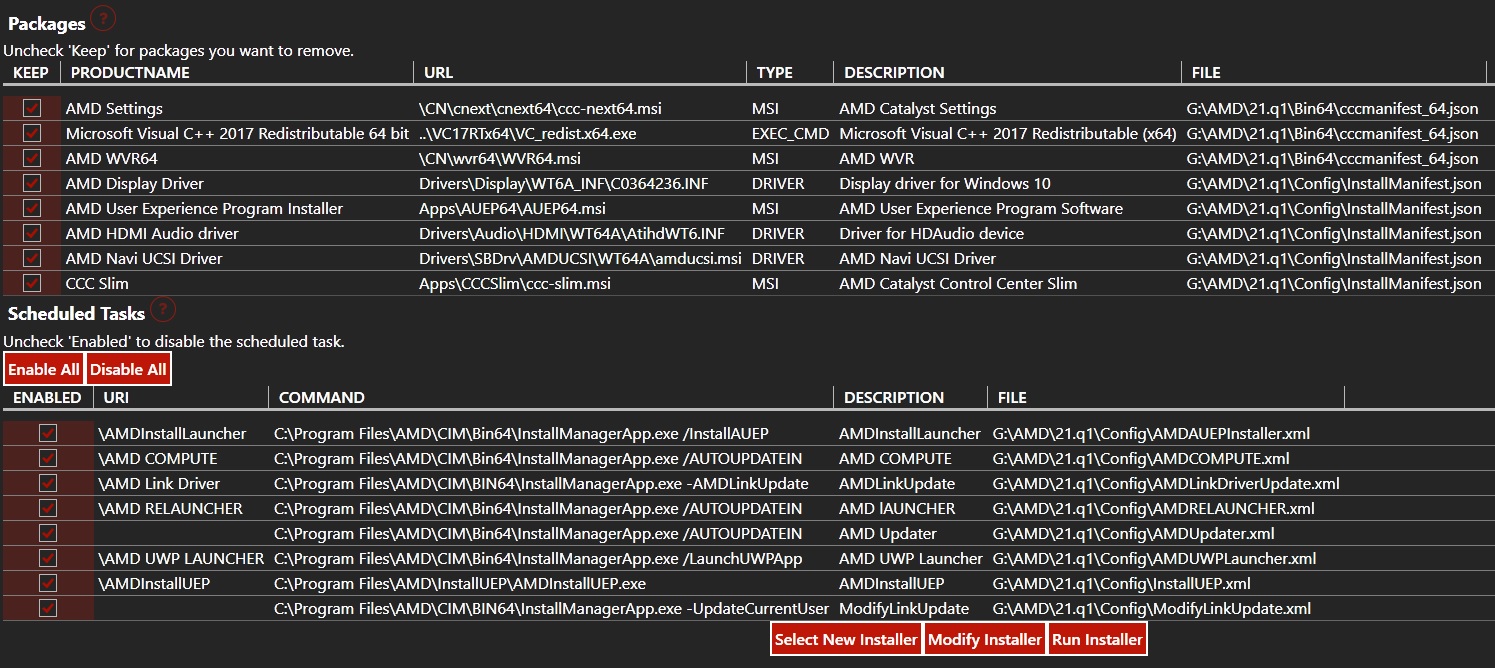1495x668 pixels.
Task: Click the Disable All button
Action: click(x=129, y=369)
